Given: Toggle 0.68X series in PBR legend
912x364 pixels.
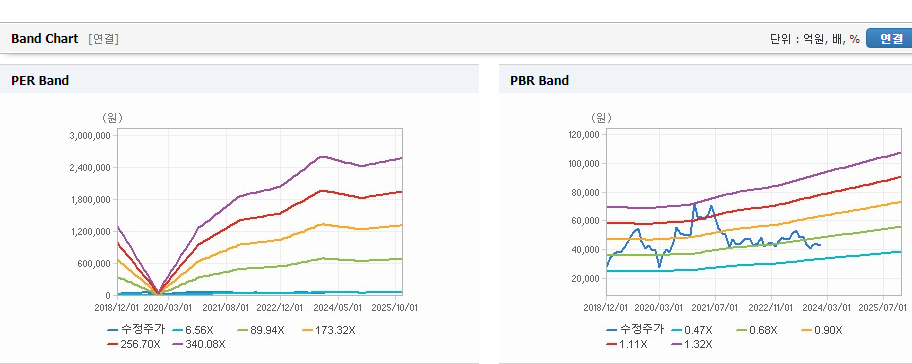Looking at the screenshot, I should (757, 330).
